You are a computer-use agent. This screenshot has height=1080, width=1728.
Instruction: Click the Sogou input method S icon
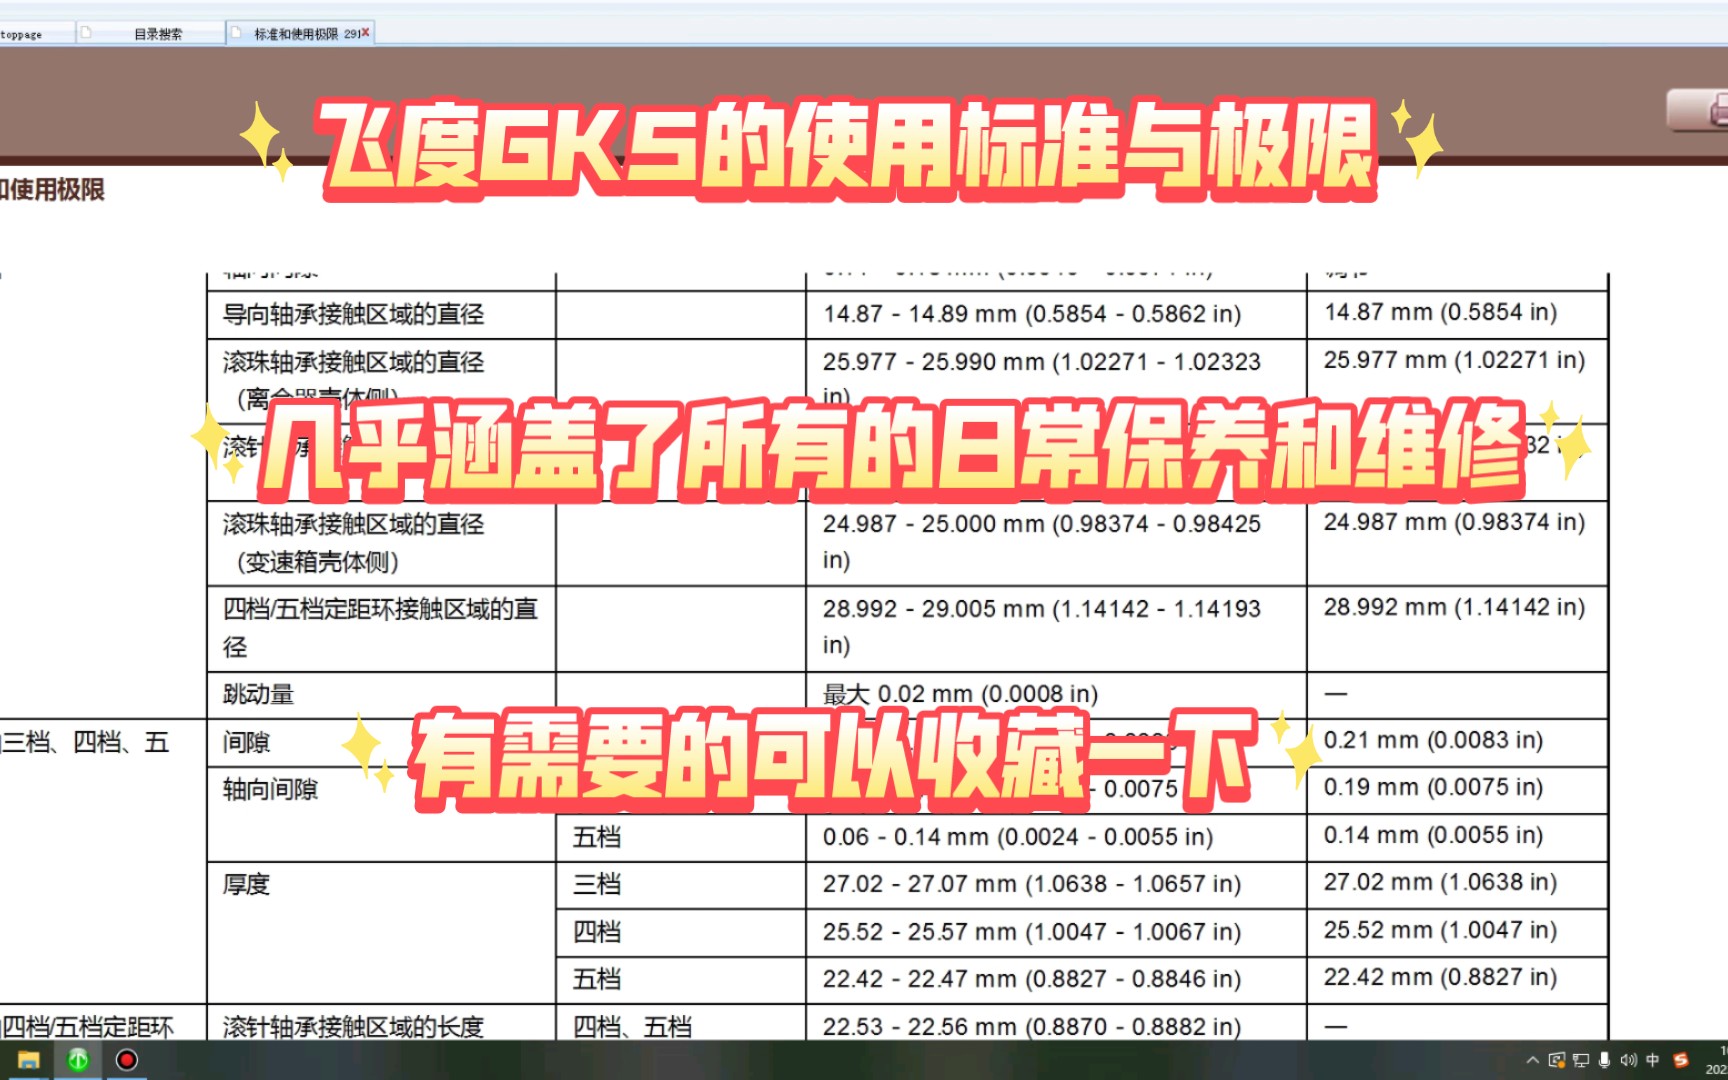pos(1681,1060)
